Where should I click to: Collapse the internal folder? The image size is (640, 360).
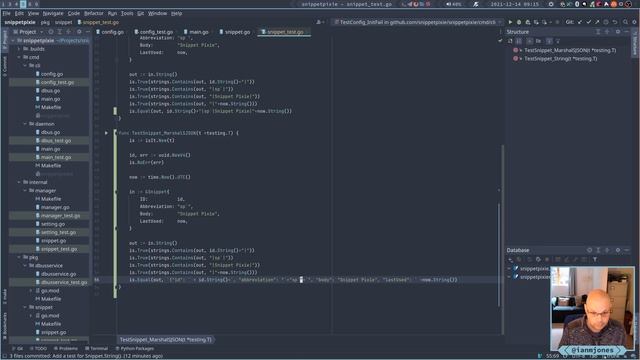click(19, 182)
